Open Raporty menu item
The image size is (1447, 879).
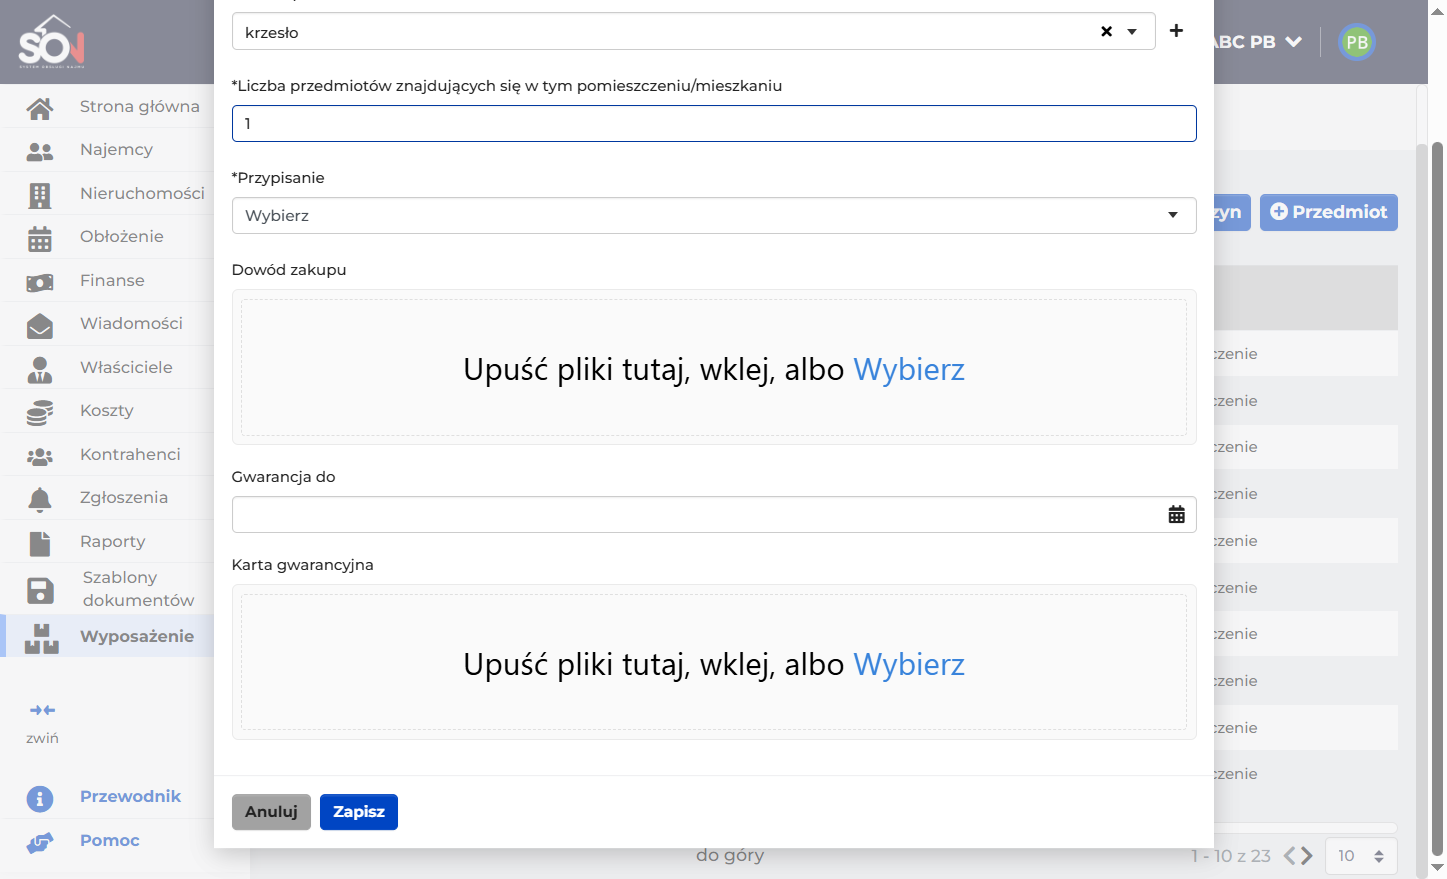[x=113, y=542]
